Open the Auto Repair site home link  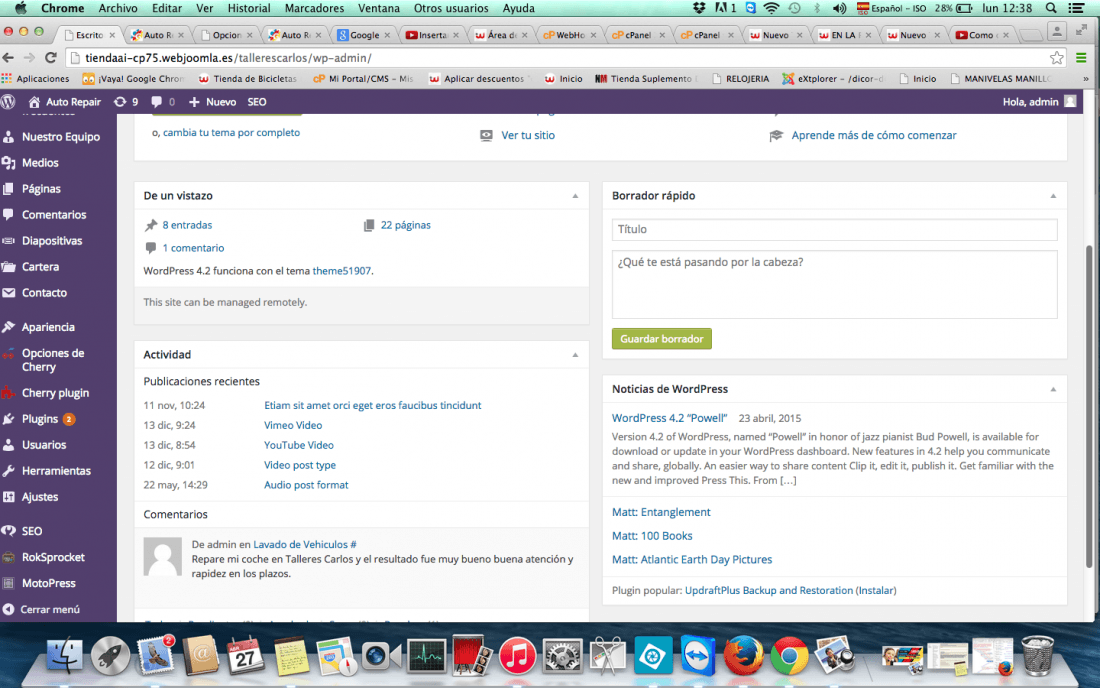[x=65, y=102]
